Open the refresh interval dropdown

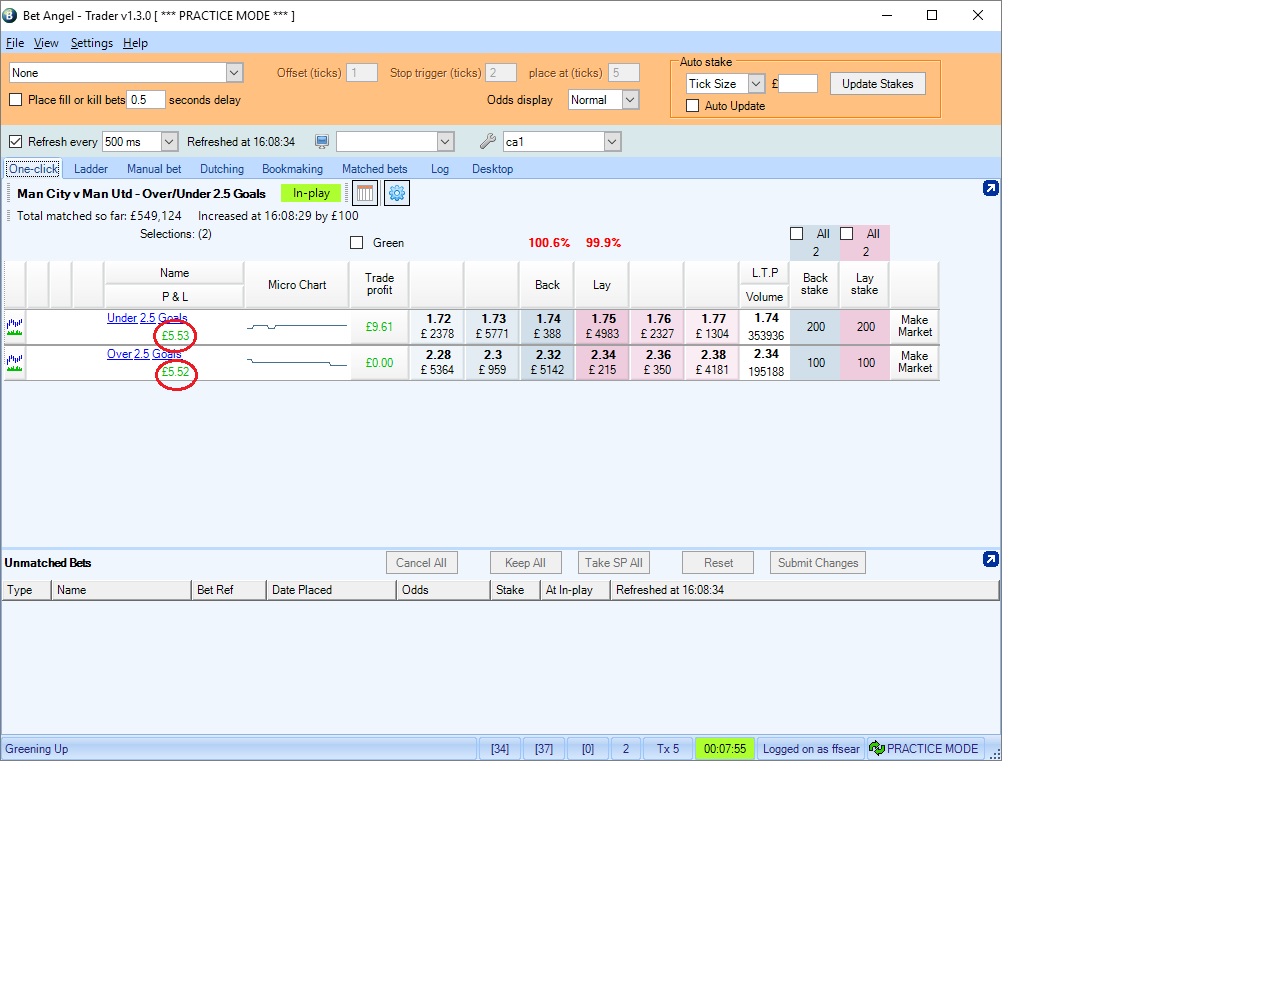click(168, 141)
